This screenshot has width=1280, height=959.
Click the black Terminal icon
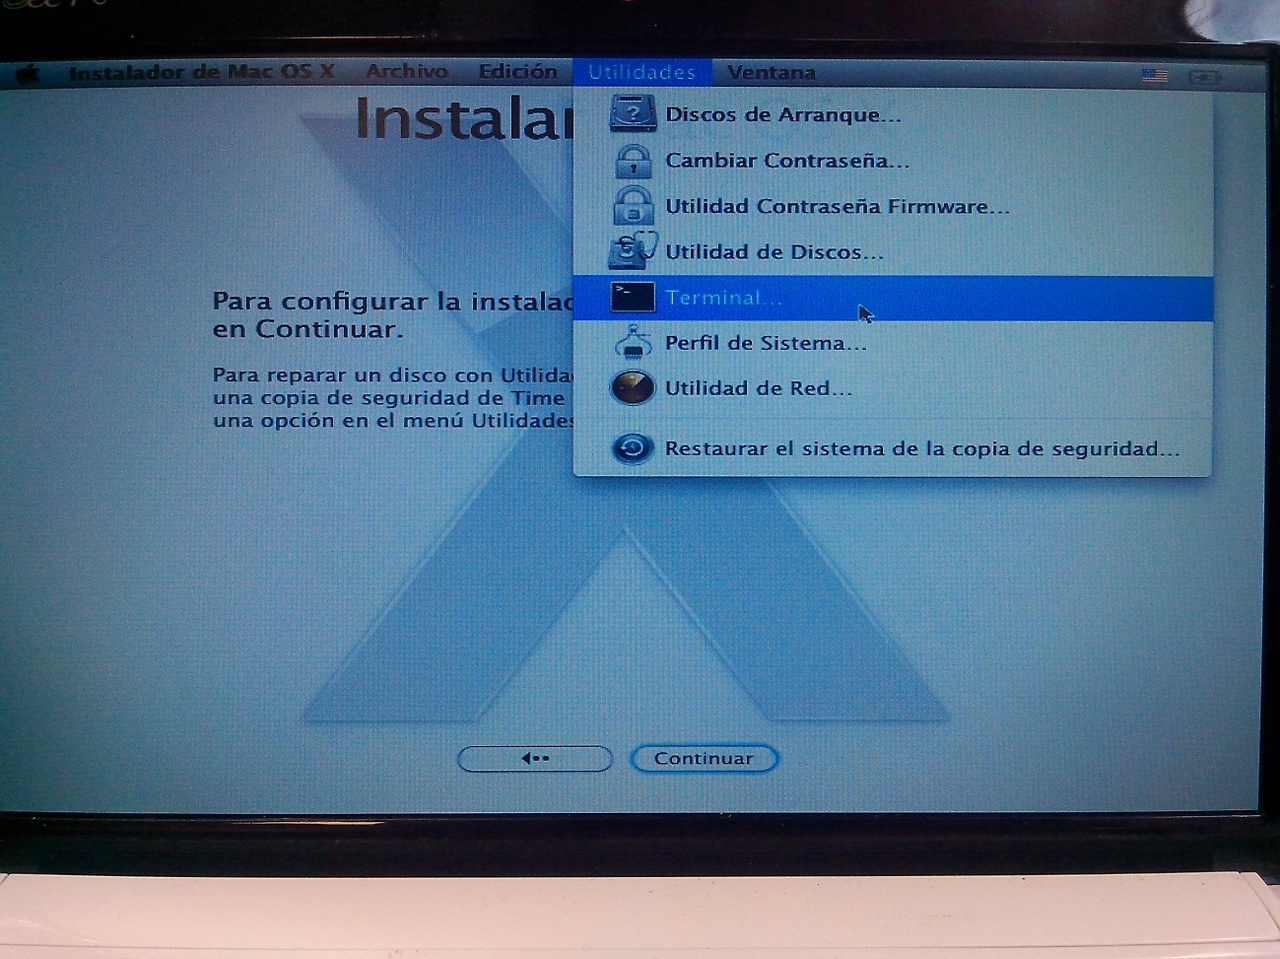pyautogui.click(x=632, y=297)
